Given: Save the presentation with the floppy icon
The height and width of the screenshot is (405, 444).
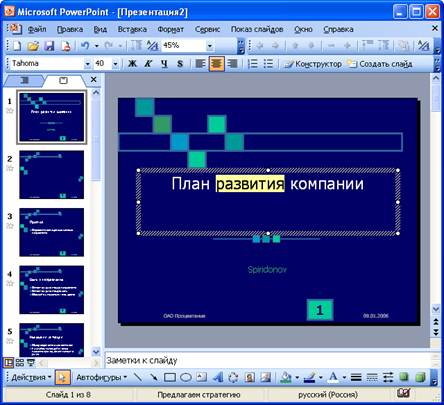Looking at the screenshot, I should (x=49, y=46).
